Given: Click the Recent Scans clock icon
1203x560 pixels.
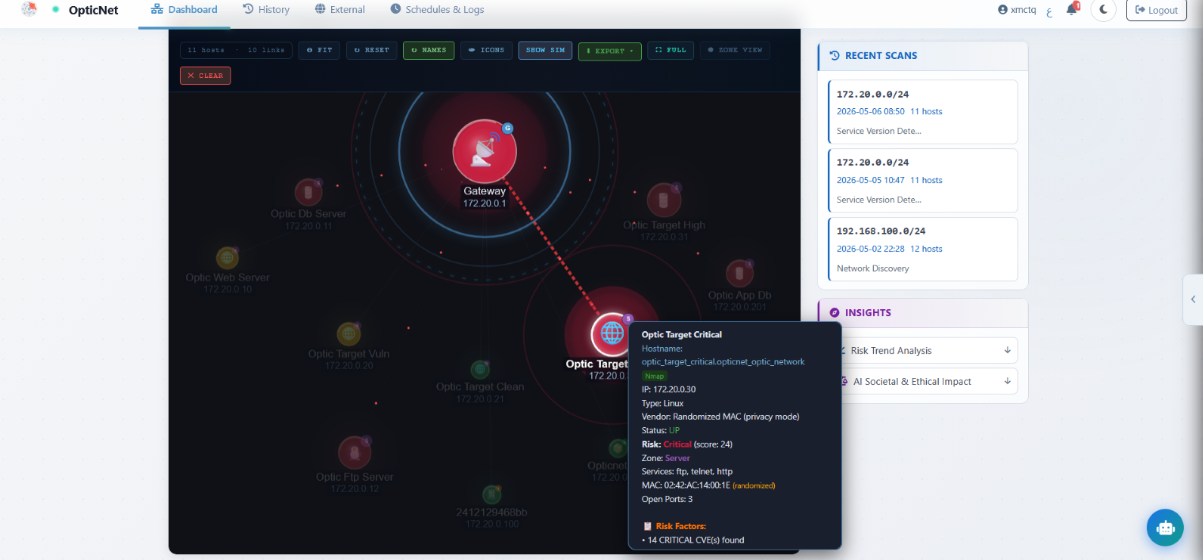Looking at the screenshot, I should (x=834, y=56).
